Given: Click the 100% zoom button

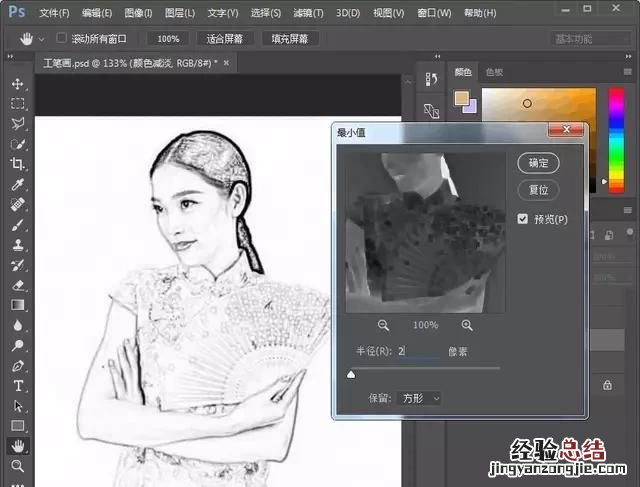Looking at the screenshot, I should click(x=168, y=39).
